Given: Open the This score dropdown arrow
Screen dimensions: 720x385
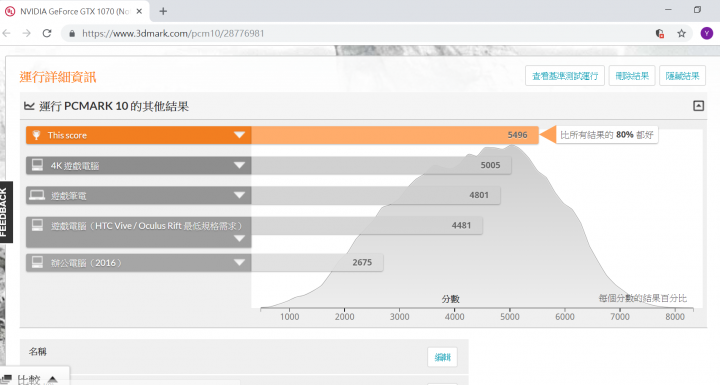Looking at the screenshot, I should [x=239, y=135].
